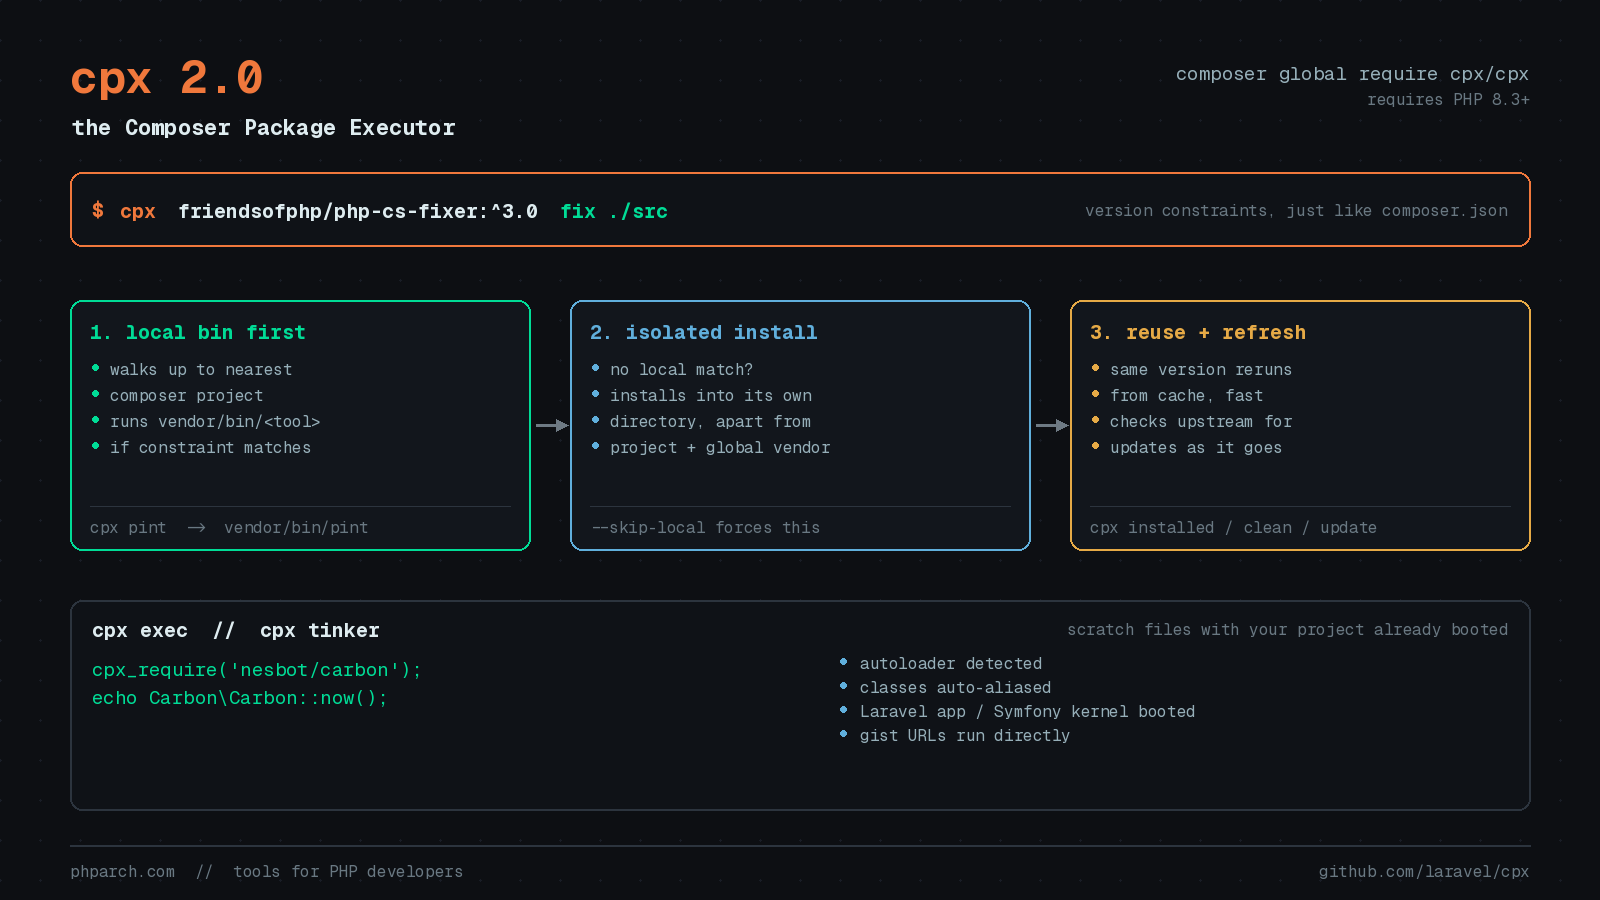Click 'if constraint matches' bullet line

210,448
